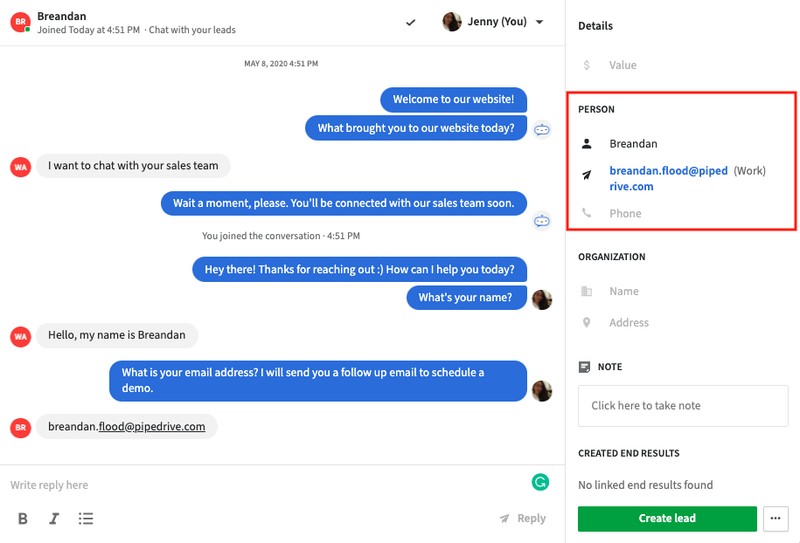The height and width of the screenshot is (543, 800).
Task: Toggle bold formatting in reply editor
Action: tap(23, 519)
